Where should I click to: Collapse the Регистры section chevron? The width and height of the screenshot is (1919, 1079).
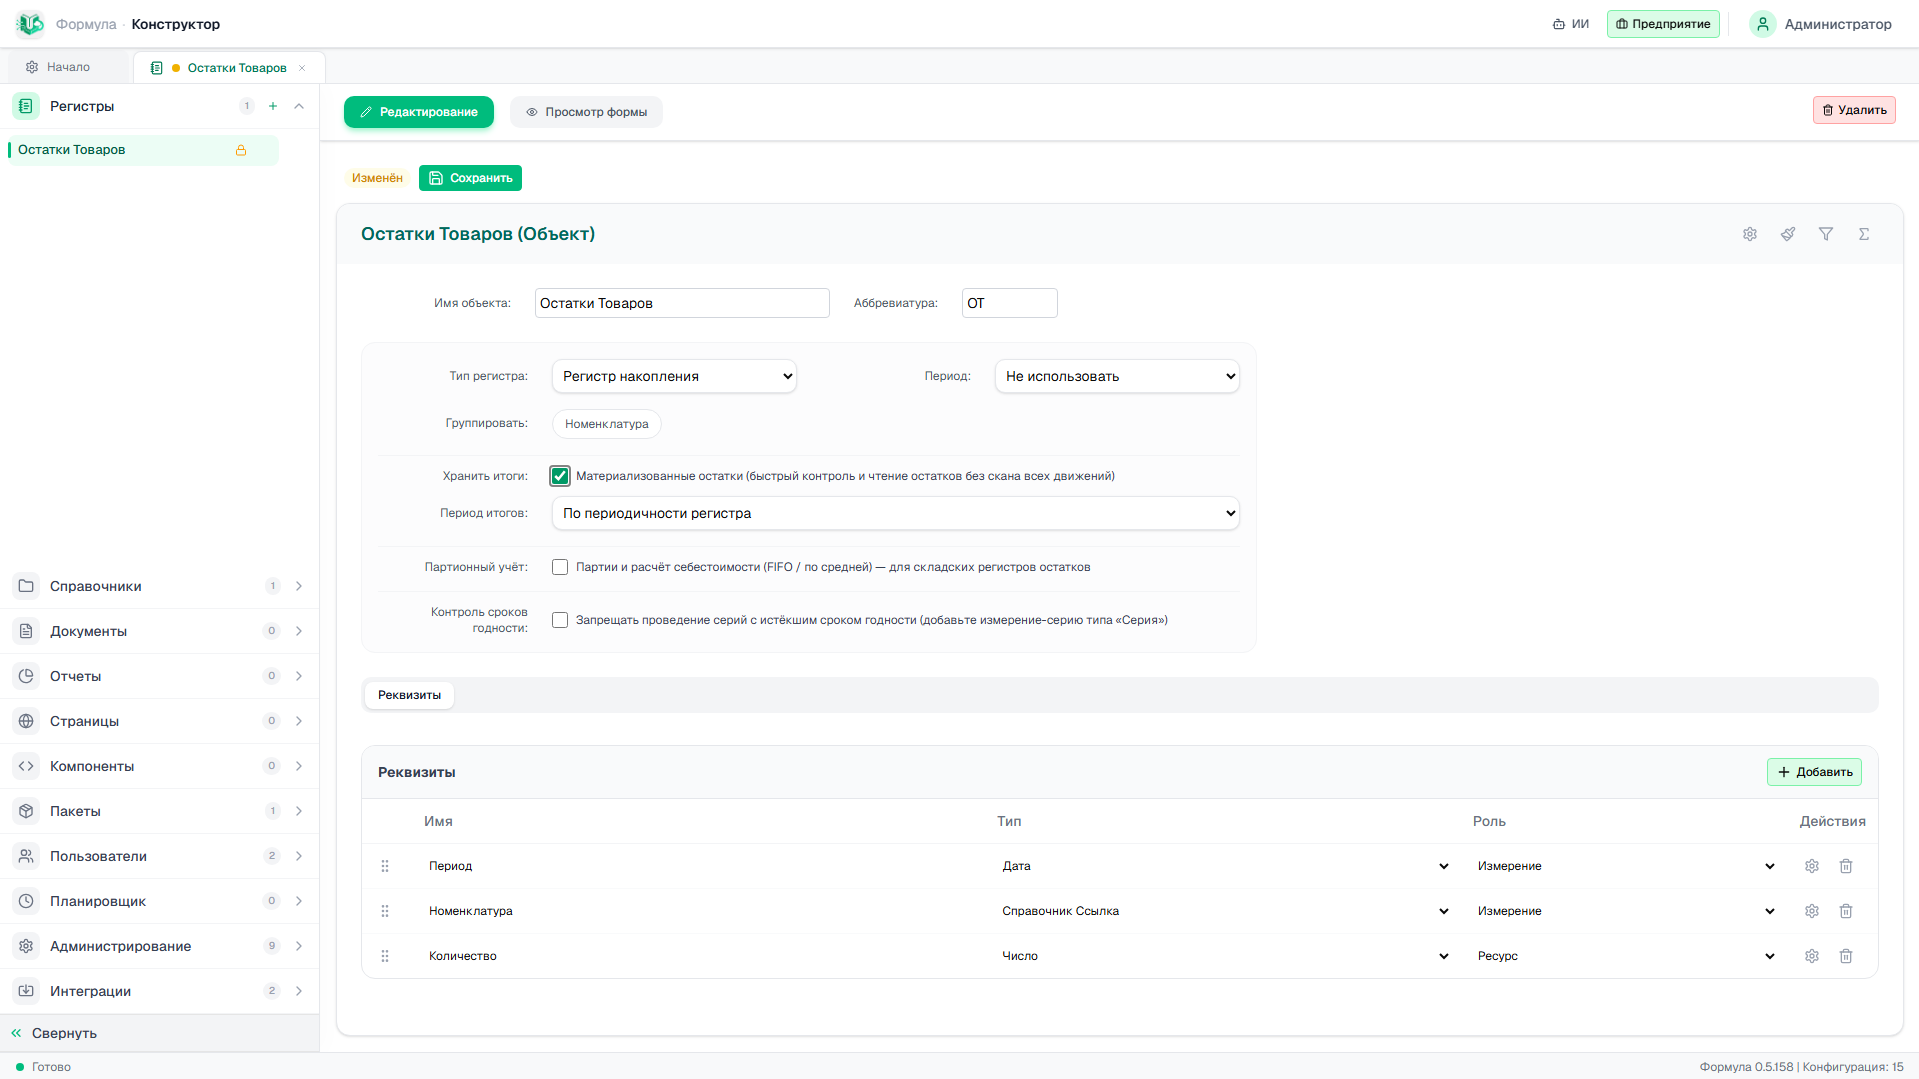tap(299, 106)
